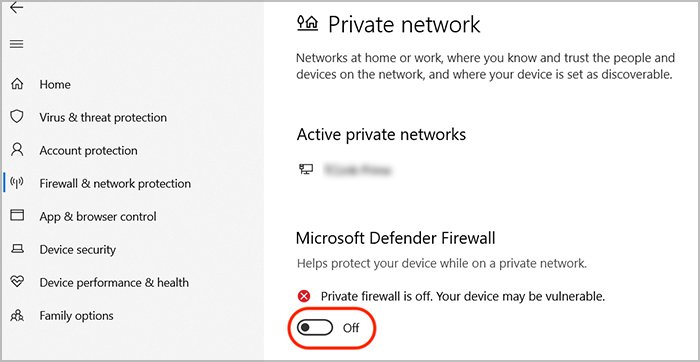Click the Account protection person icon
700x362 pixels.
click(17, 150)
